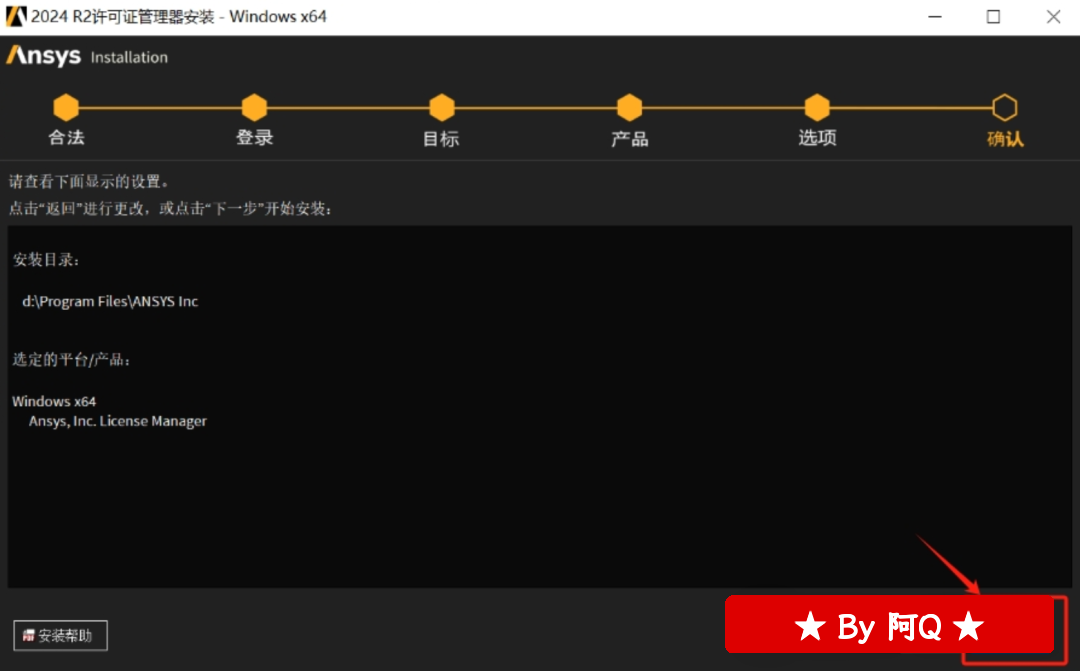Open the 安装帮助 help button
The image size is (1080, 671).
click(60, 635)
